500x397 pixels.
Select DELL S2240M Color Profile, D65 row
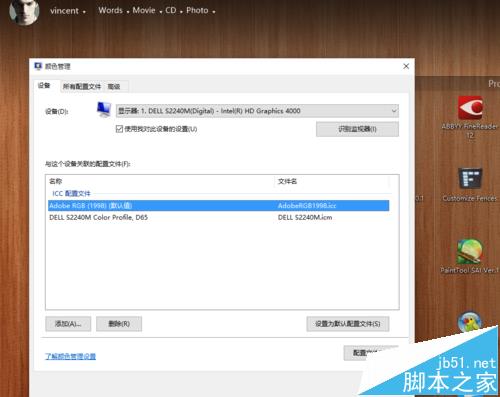[218, 217]
